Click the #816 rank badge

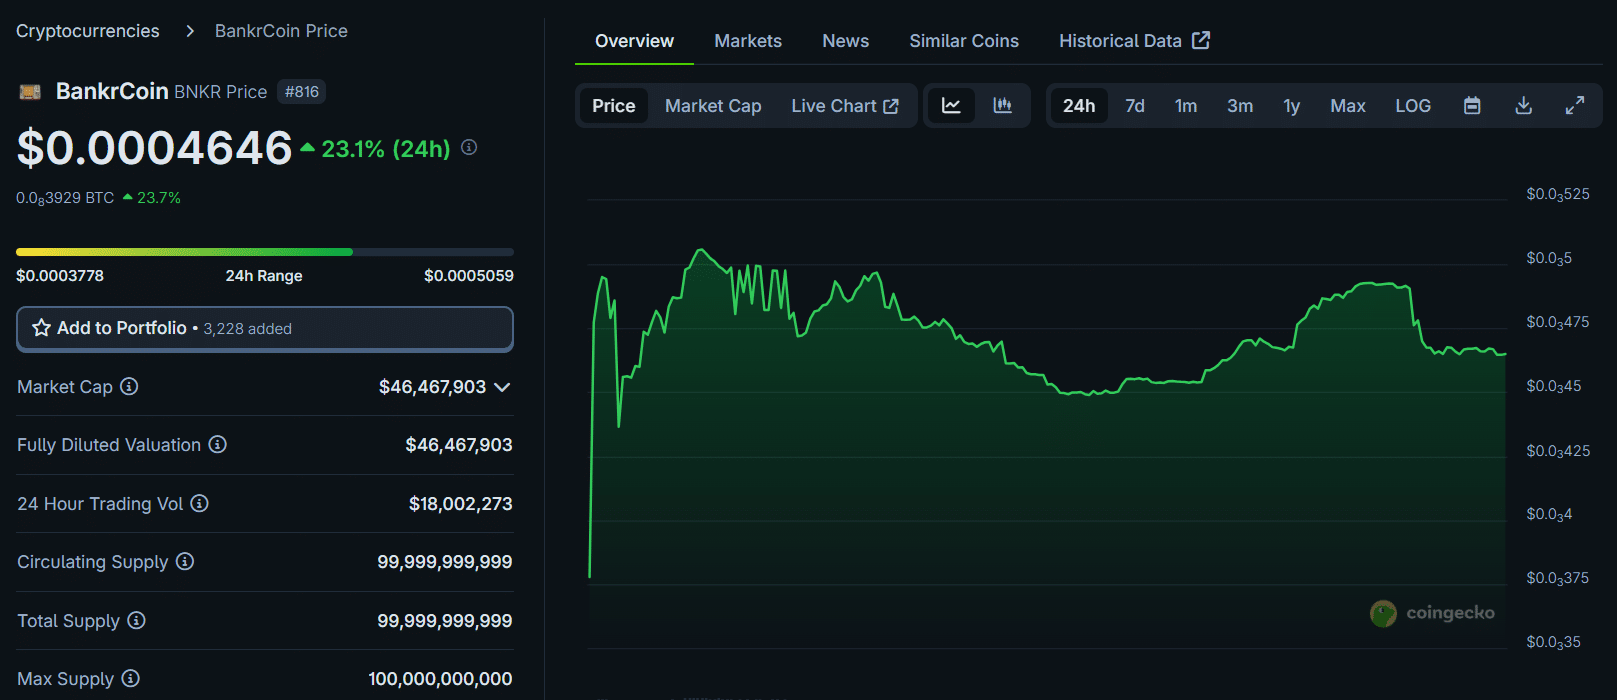coord(301,92)
